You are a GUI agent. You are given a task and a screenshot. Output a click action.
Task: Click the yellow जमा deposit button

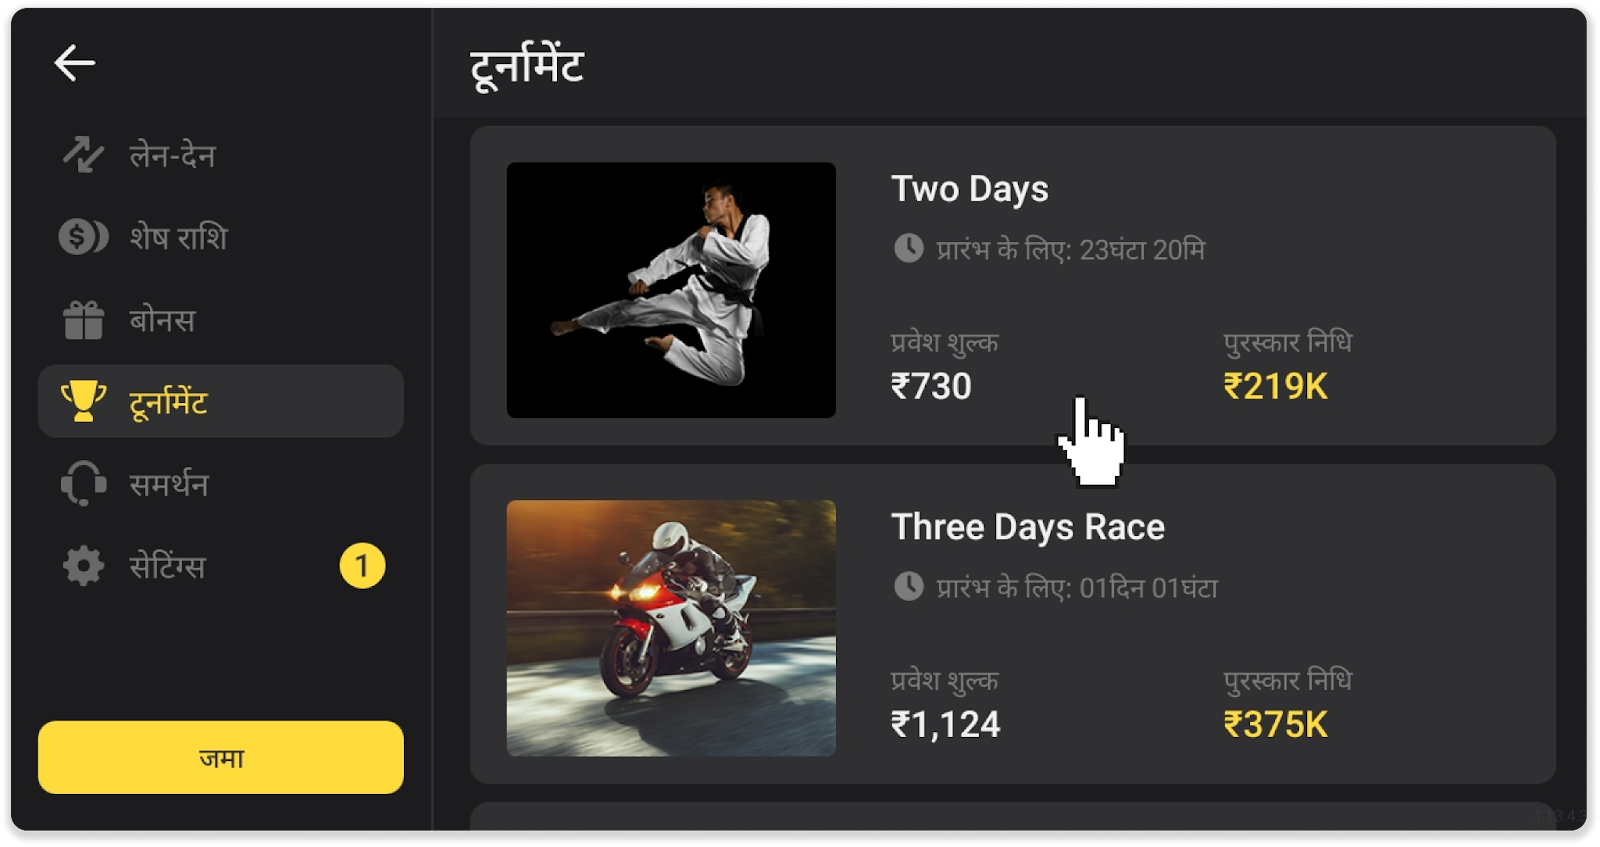point(221,757)
